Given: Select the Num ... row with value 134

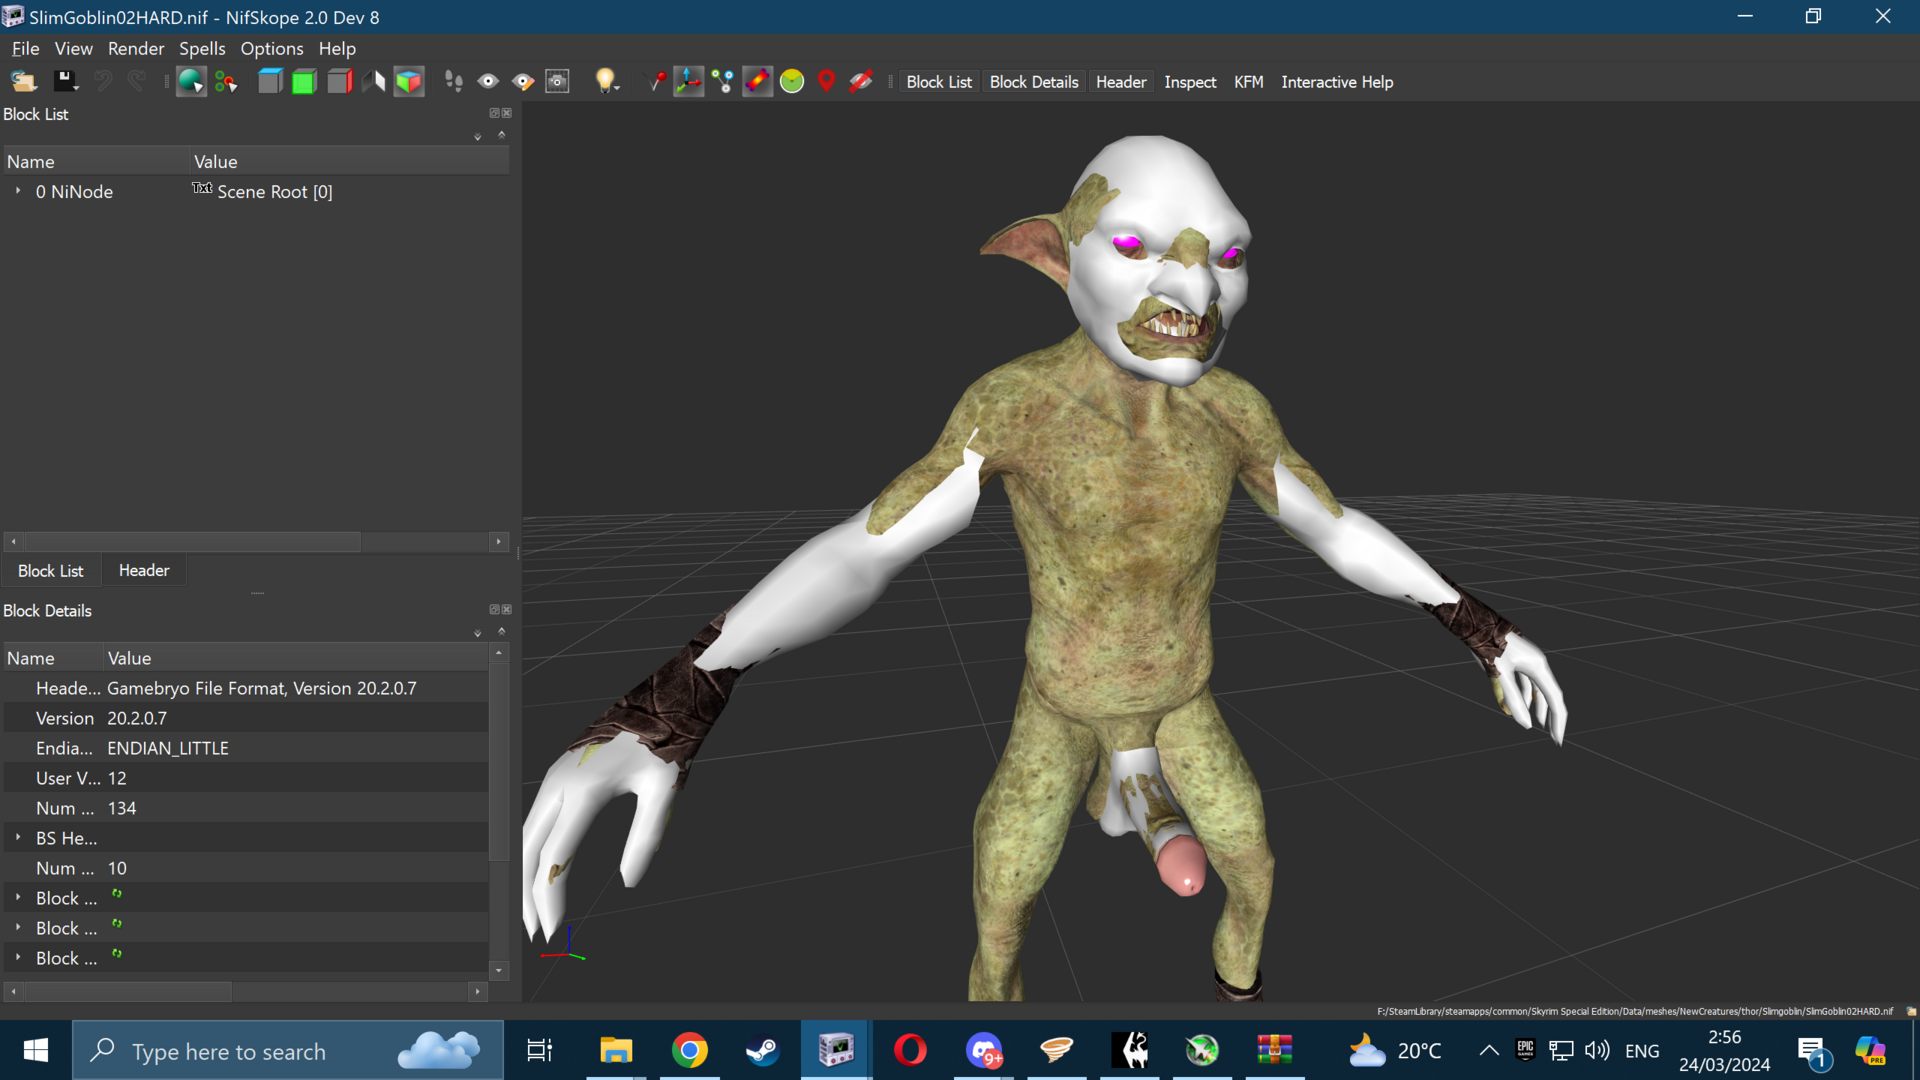Looking at the screenshot, I should (246, 808).
